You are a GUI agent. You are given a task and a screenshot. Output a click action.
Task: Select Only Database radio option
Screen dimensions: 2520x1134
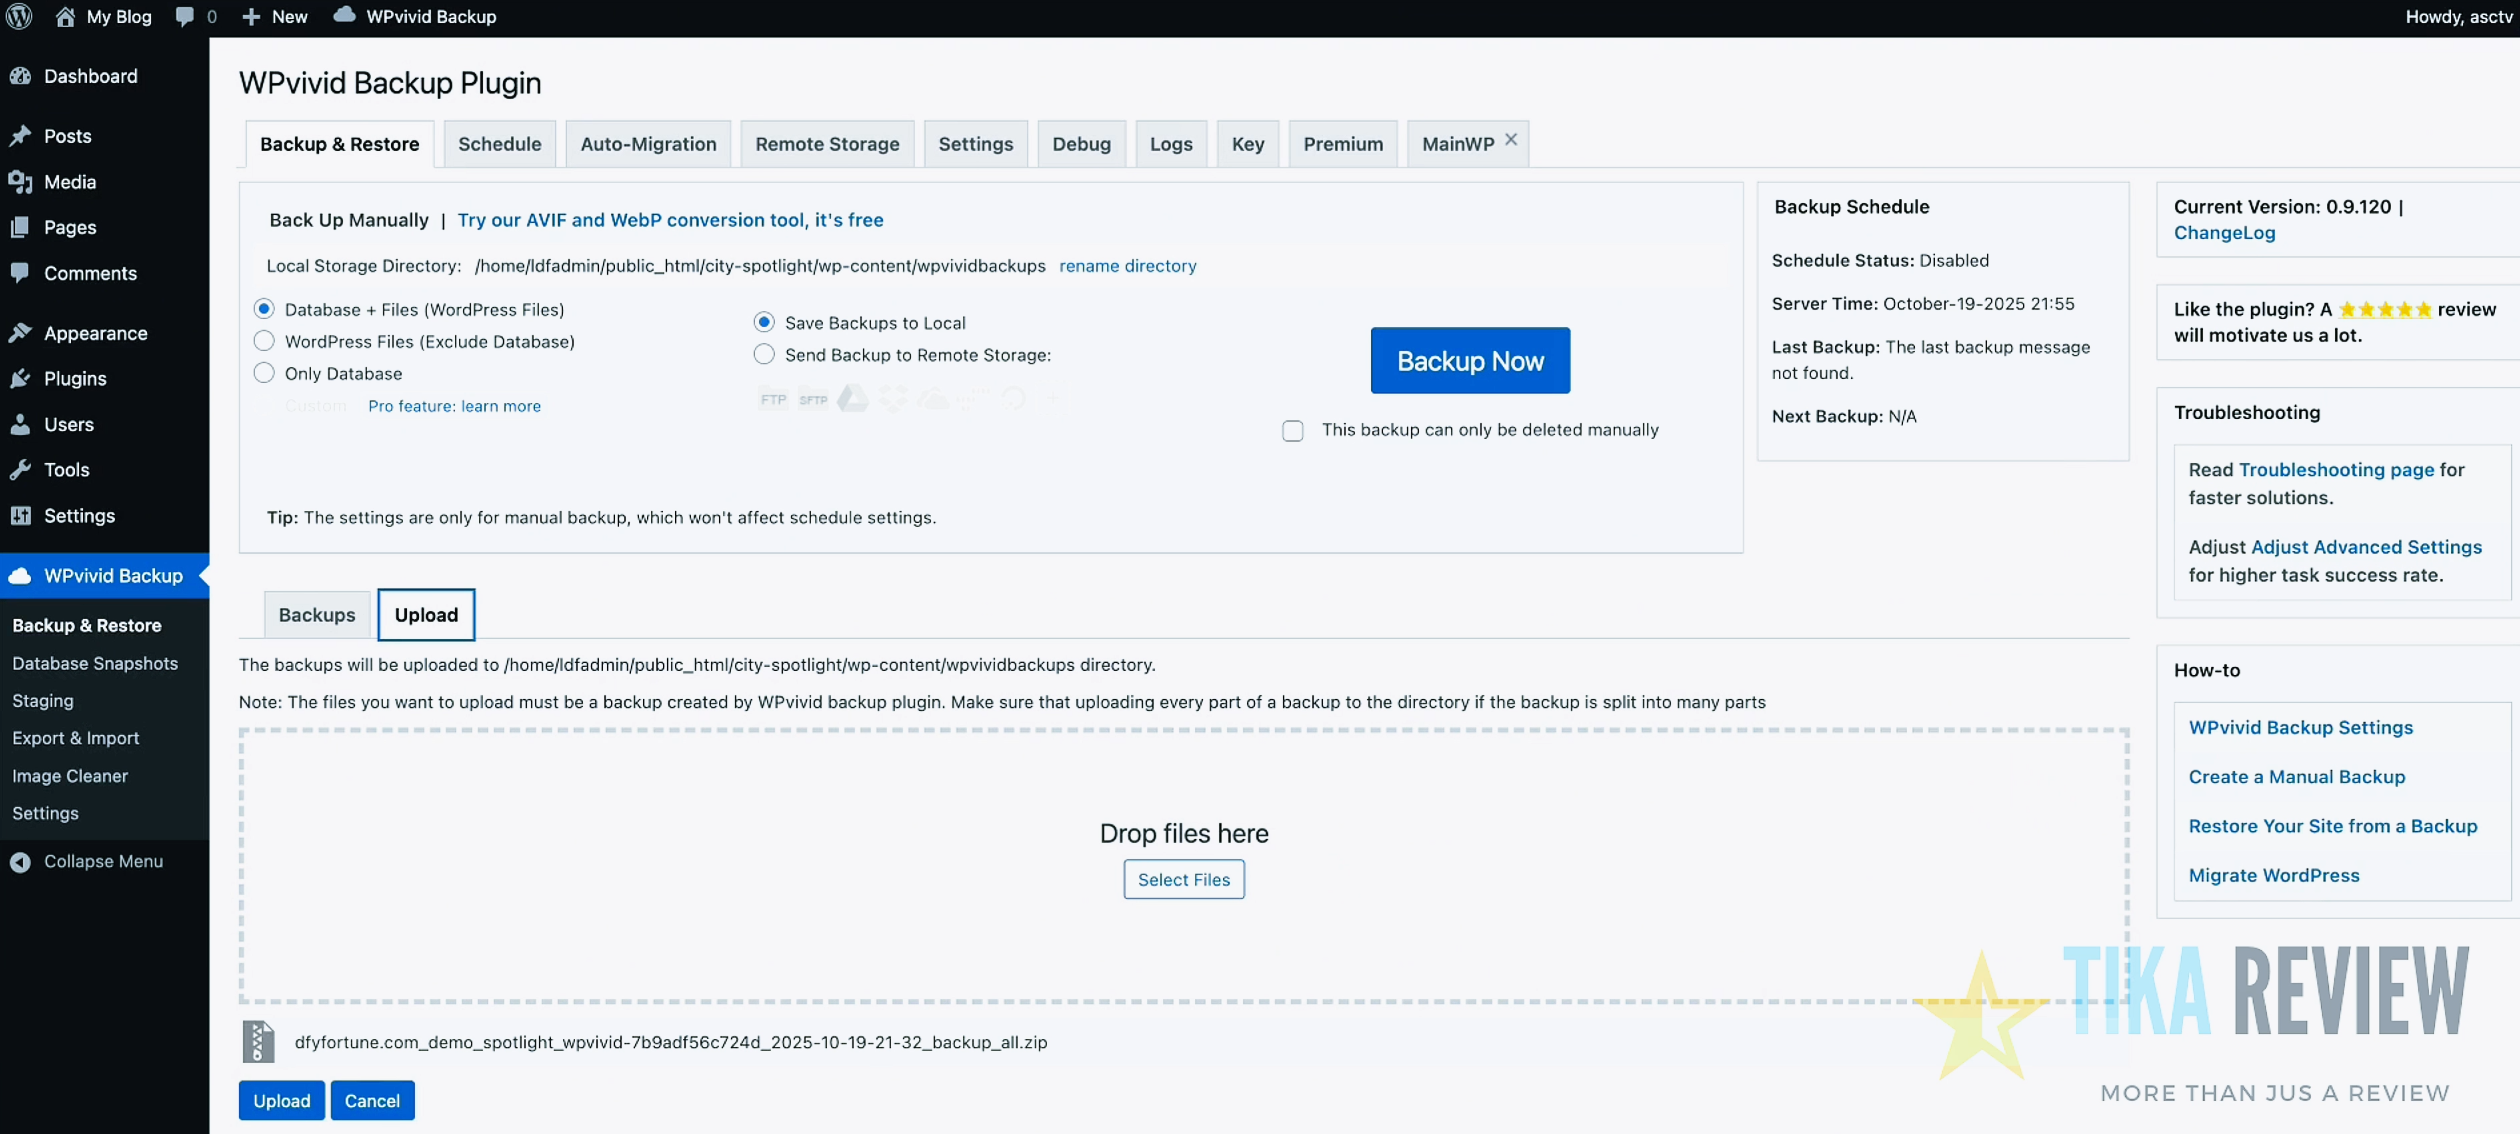[264, 373]
